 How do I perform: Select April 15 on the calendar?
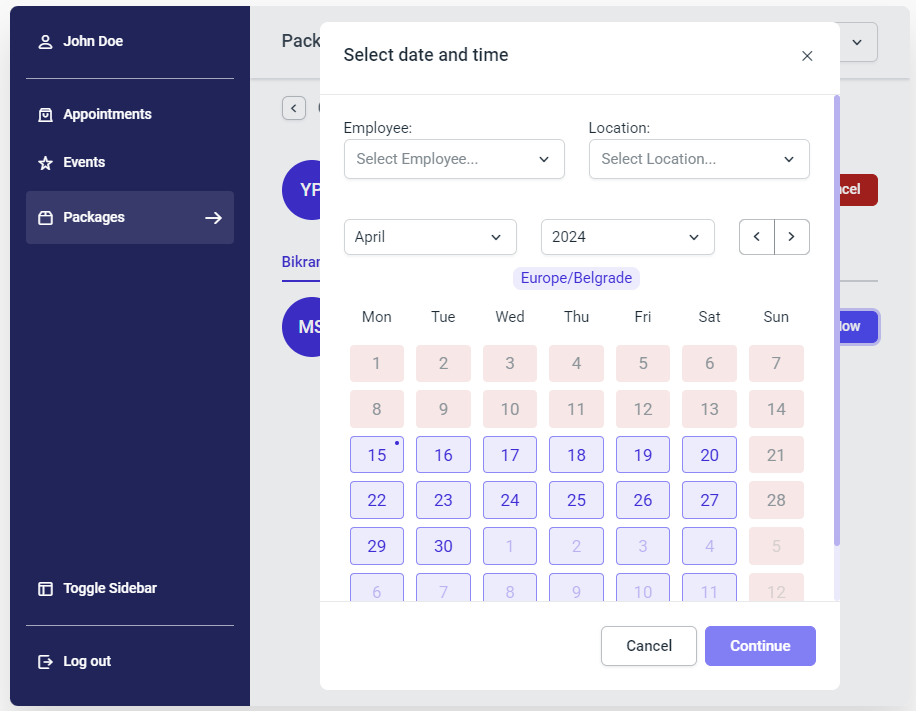pyautogui.click(x=377, y=455)
